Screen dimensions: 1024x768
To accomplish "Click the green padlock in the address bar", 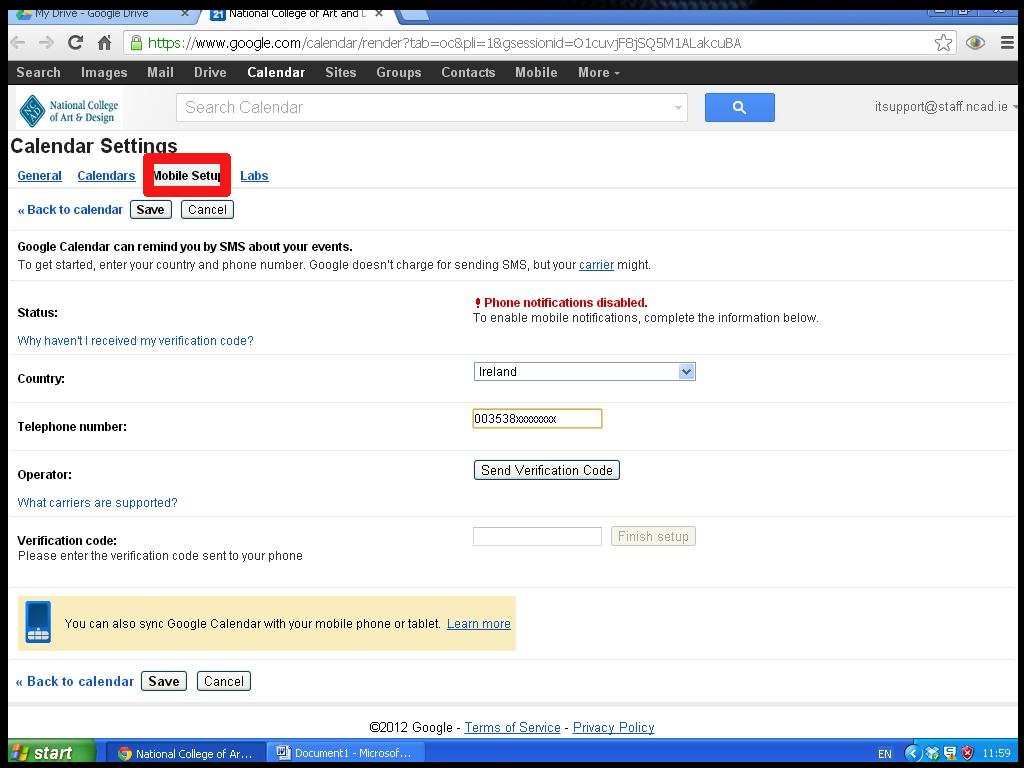I will [x=136, y=43].
